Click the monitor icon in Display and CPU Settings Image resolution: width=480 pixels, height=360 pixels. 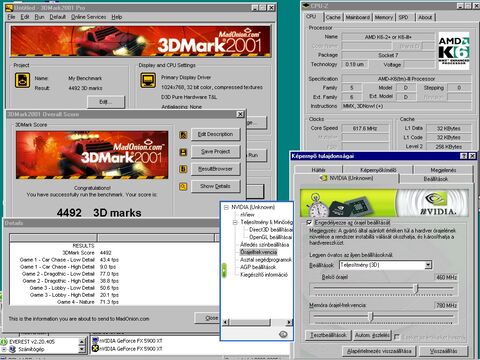tap(148, 80)
